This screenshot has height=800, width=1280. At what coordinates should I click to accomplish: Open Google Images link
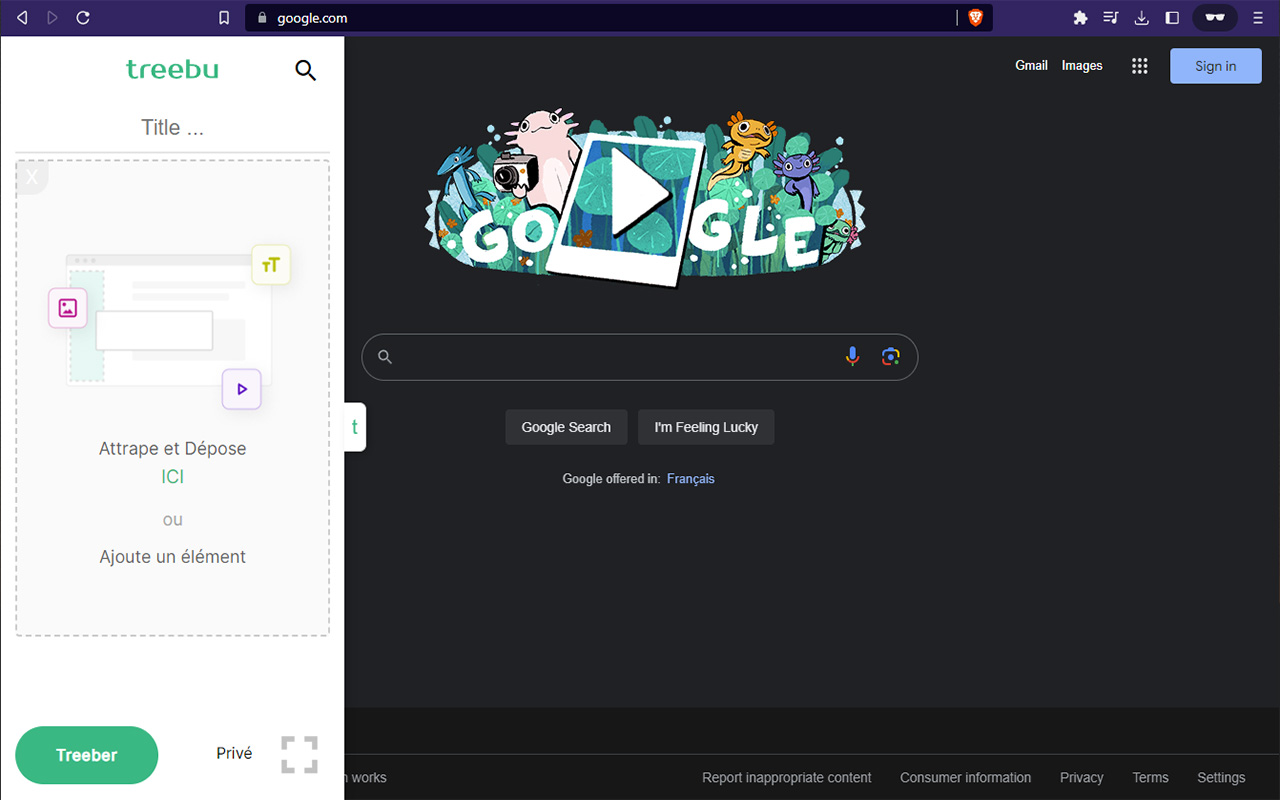coord(1082,66)
